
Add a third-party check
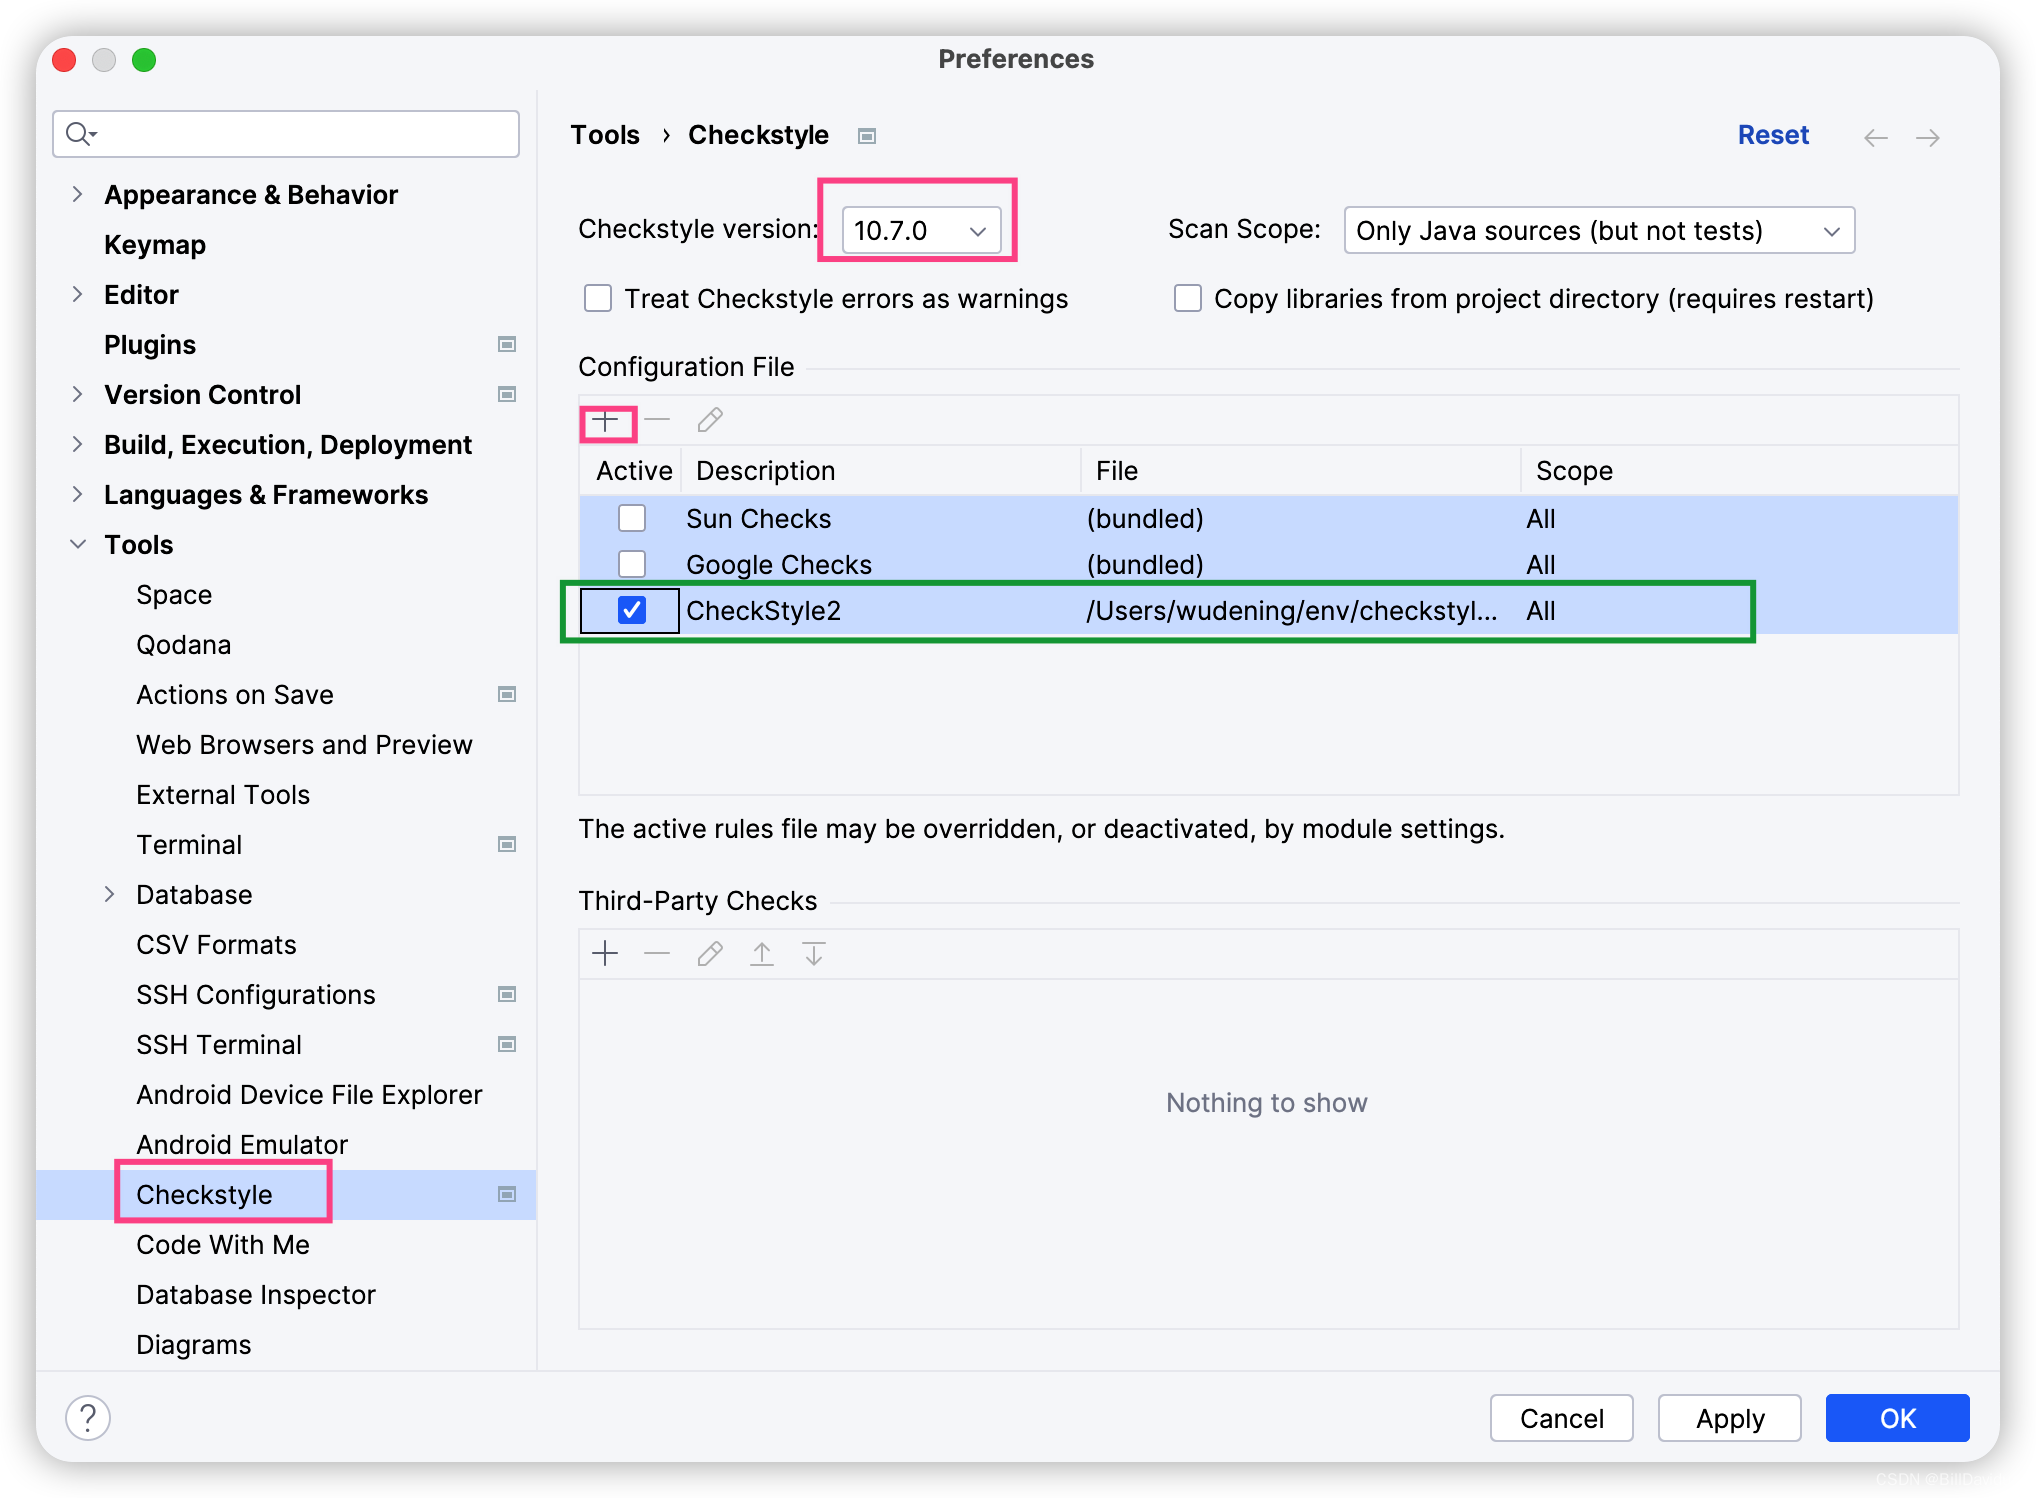(x=605, y=954)
